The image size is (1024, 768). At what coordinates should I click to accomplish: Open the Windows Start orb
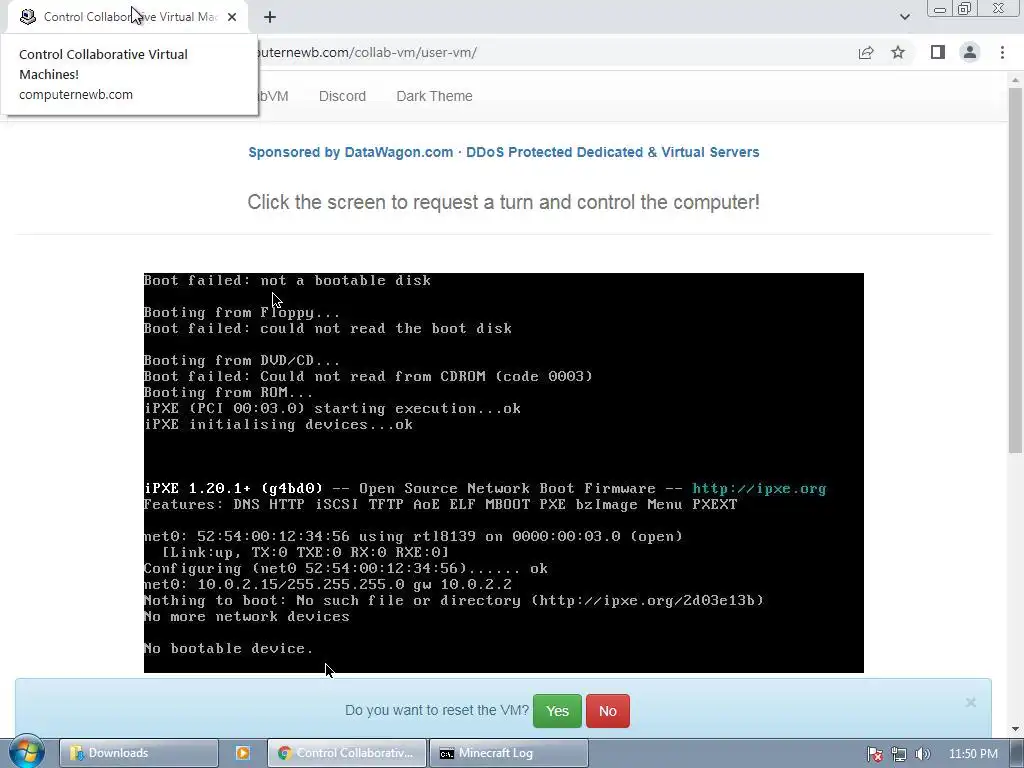tap(27, 752)
